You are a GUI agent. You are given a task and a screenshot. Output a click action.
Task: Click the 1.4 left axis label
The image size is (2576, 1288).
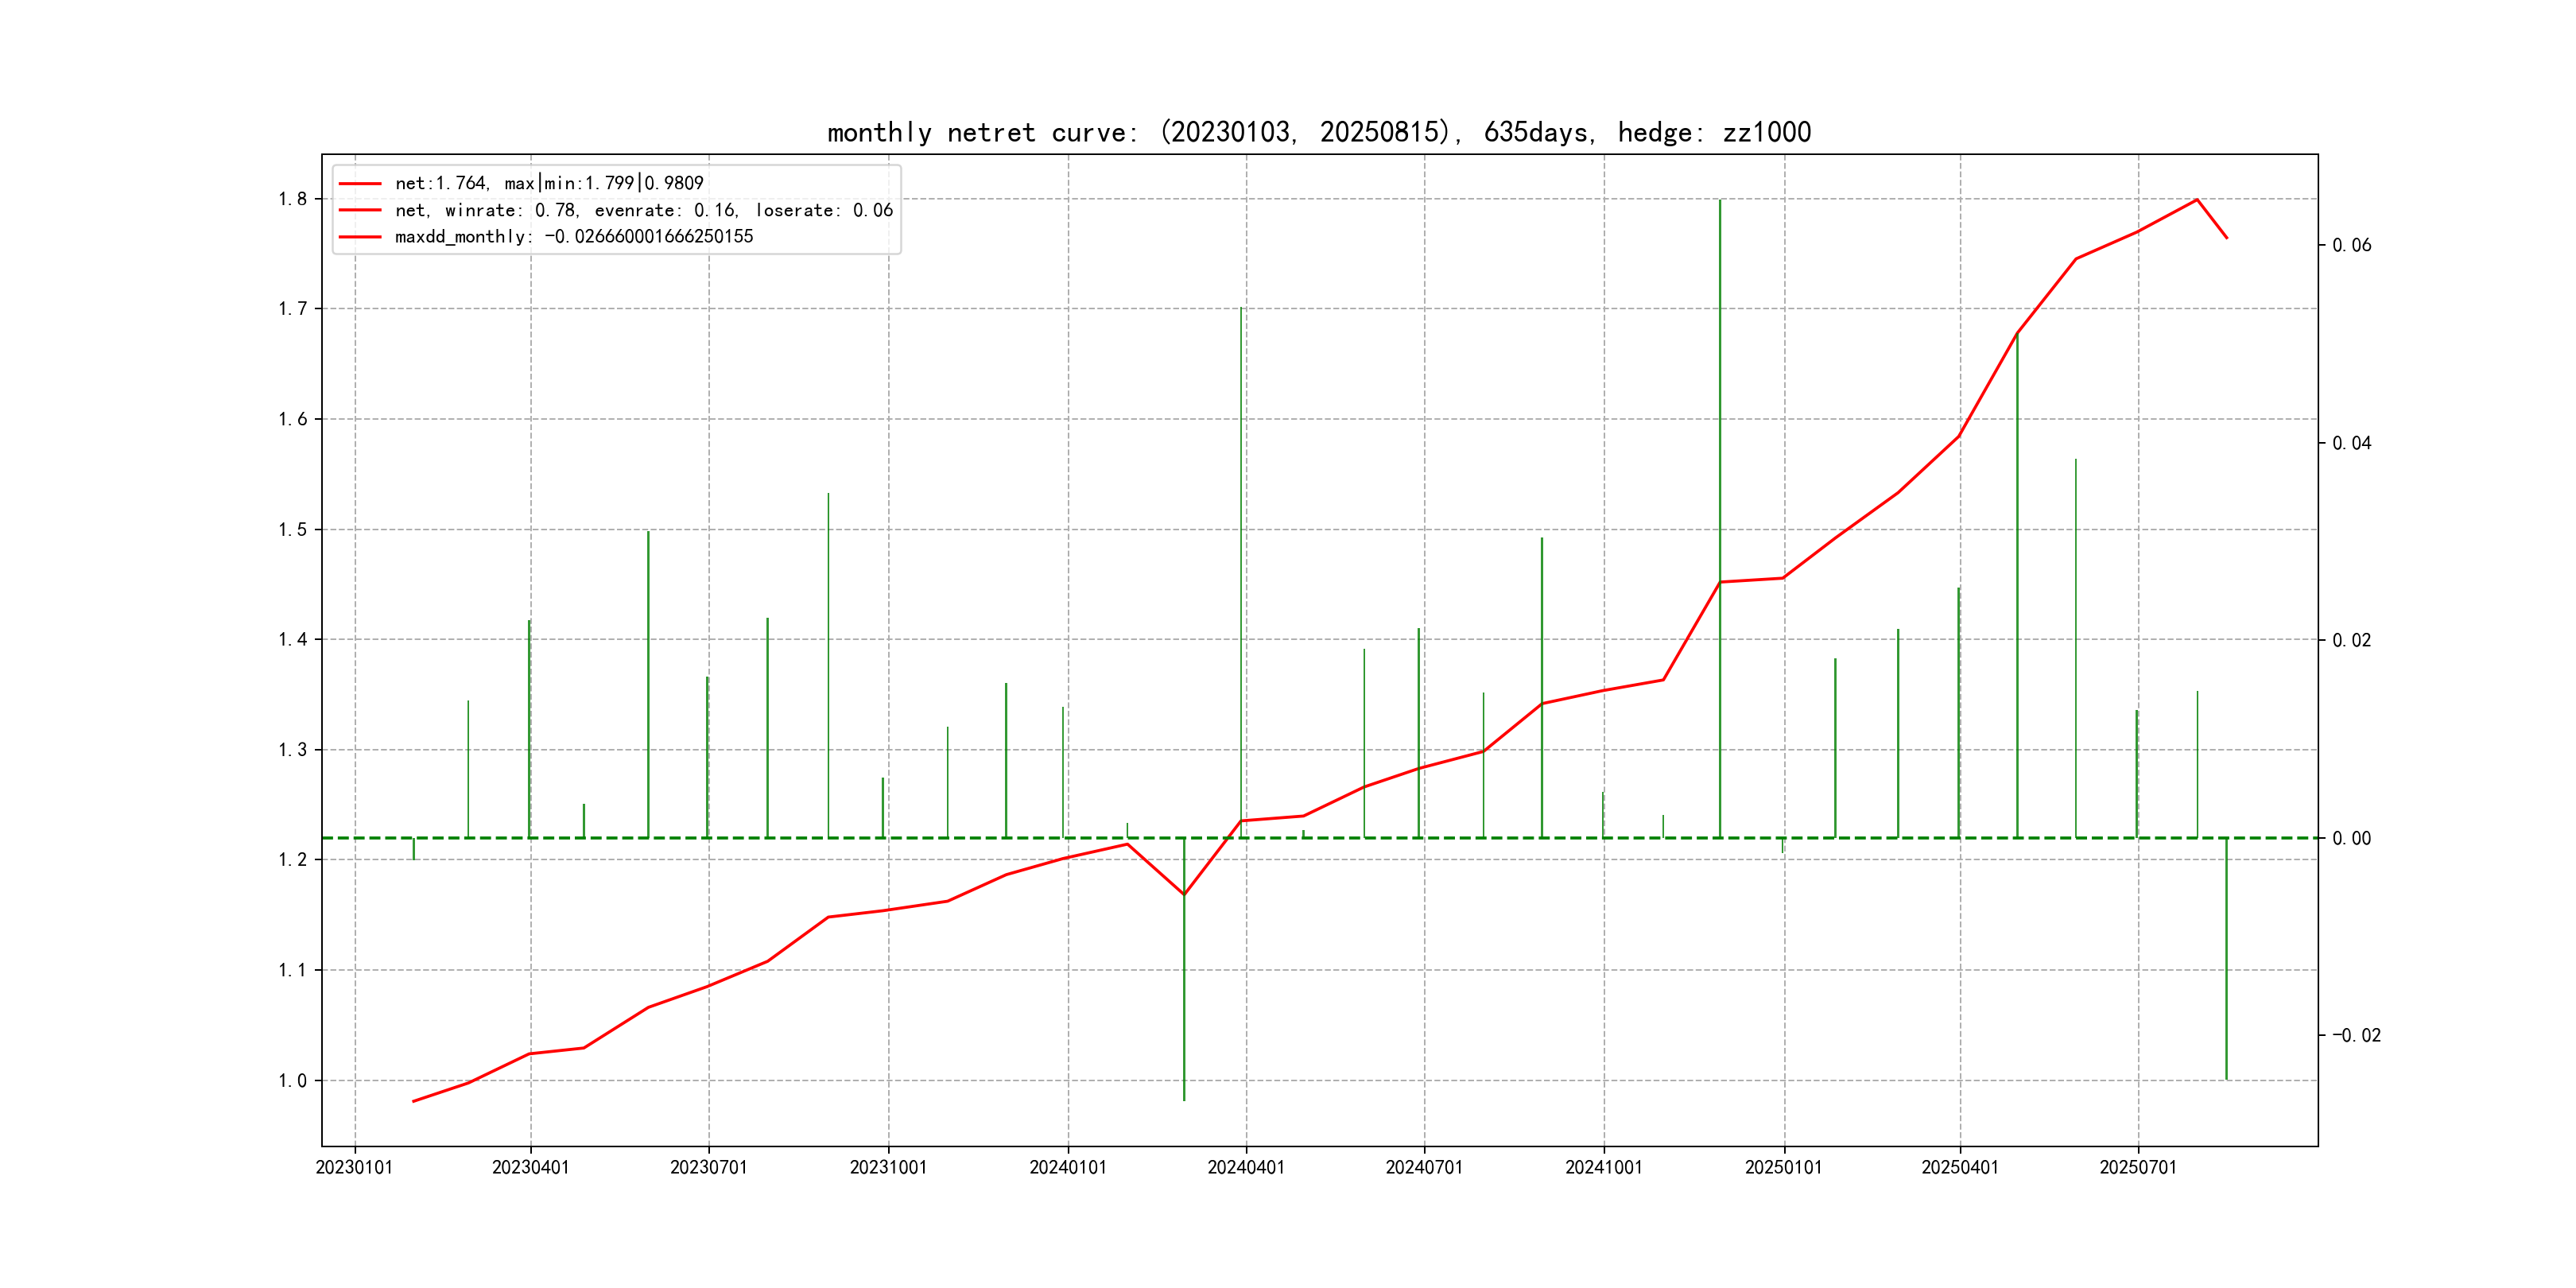coord(292,640)
